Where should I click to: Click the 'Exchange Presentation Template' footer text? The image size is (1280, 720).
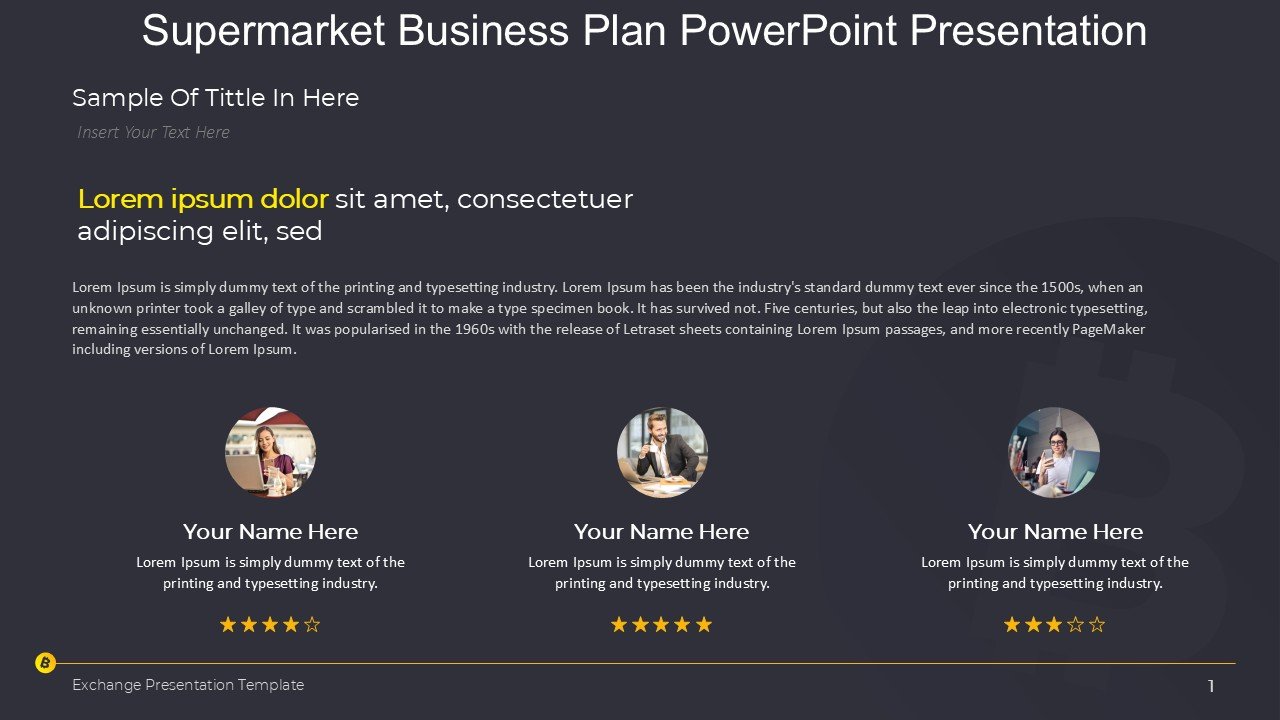pyautogui.click(x=188, y=685)
